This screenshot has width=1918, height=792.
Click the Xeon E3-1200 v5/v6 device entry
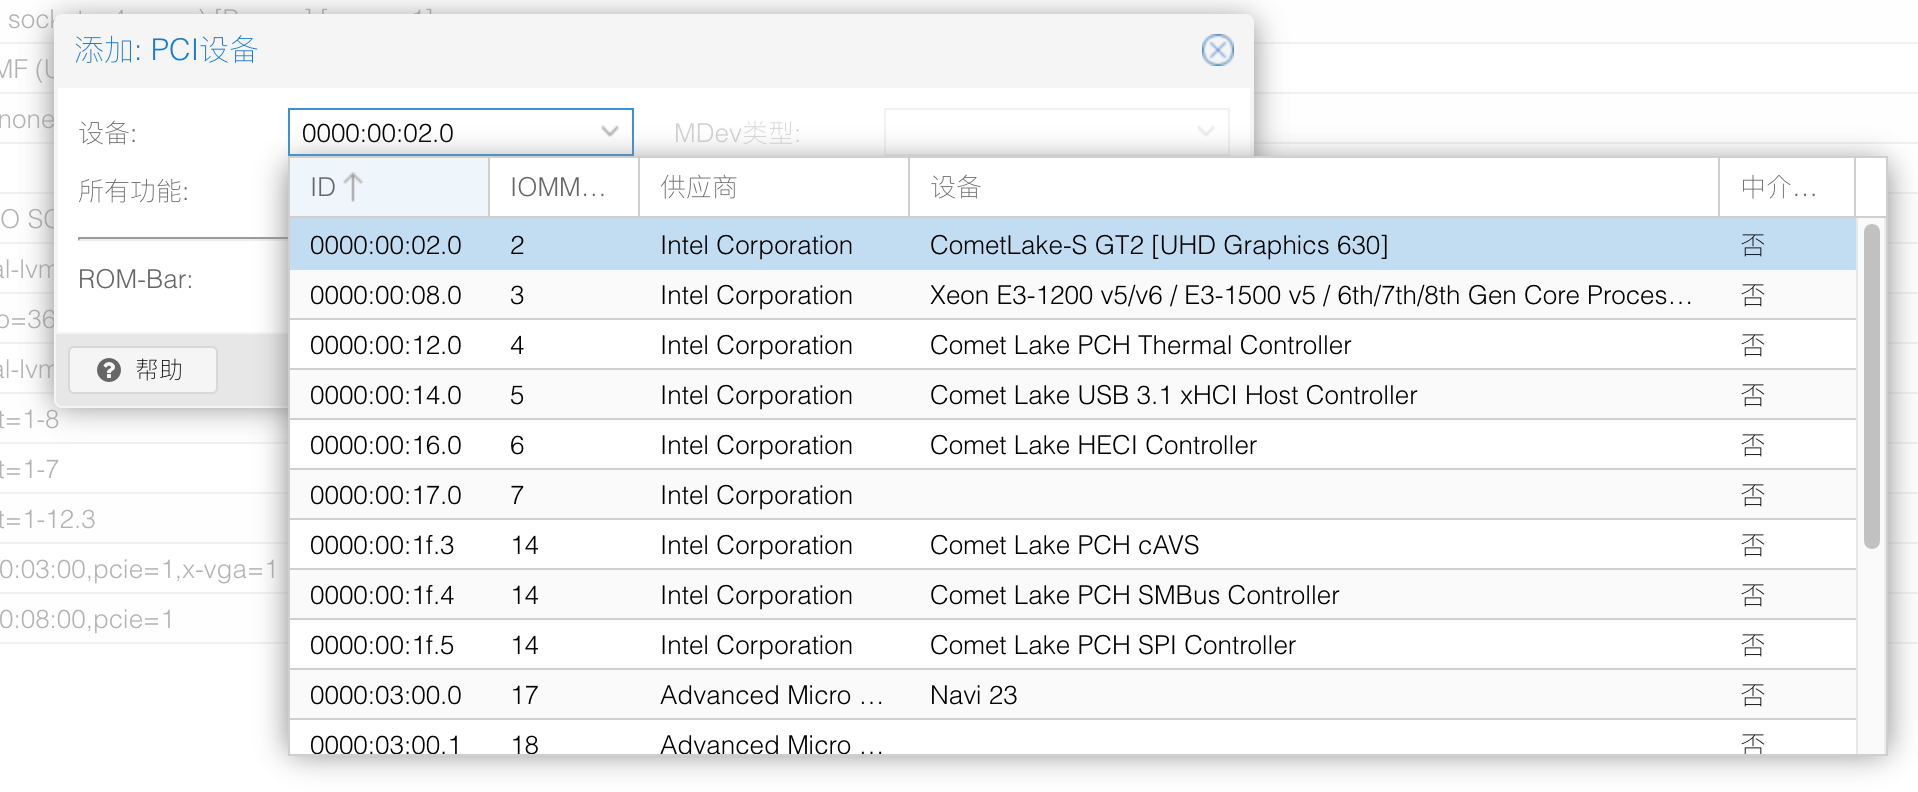[1311, 295]
